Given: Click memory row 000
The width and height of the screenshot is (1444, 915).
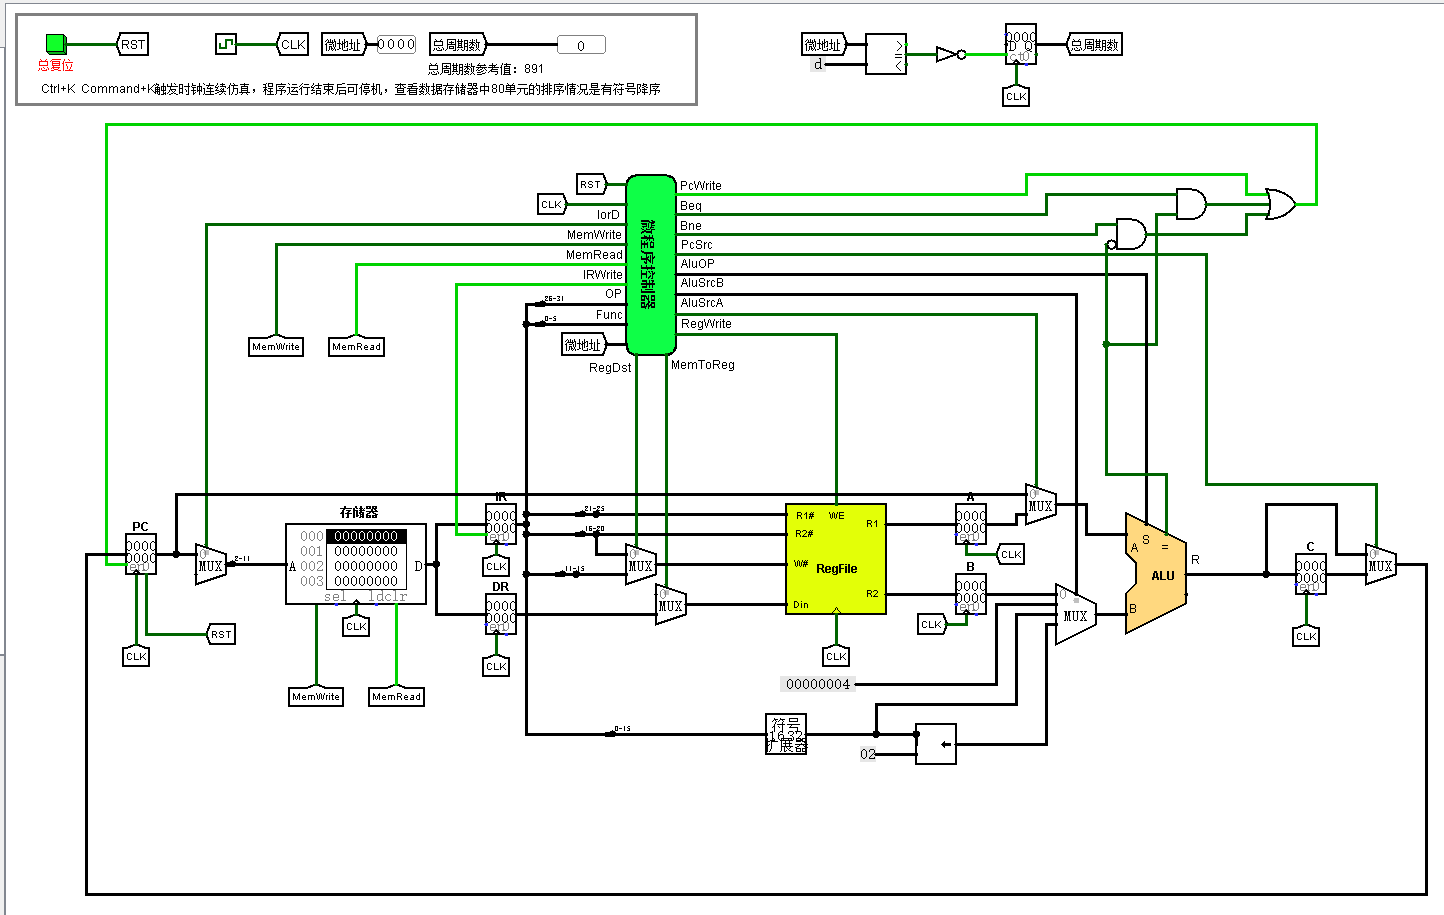Looking at the screenshot, I should coord(353,536).
